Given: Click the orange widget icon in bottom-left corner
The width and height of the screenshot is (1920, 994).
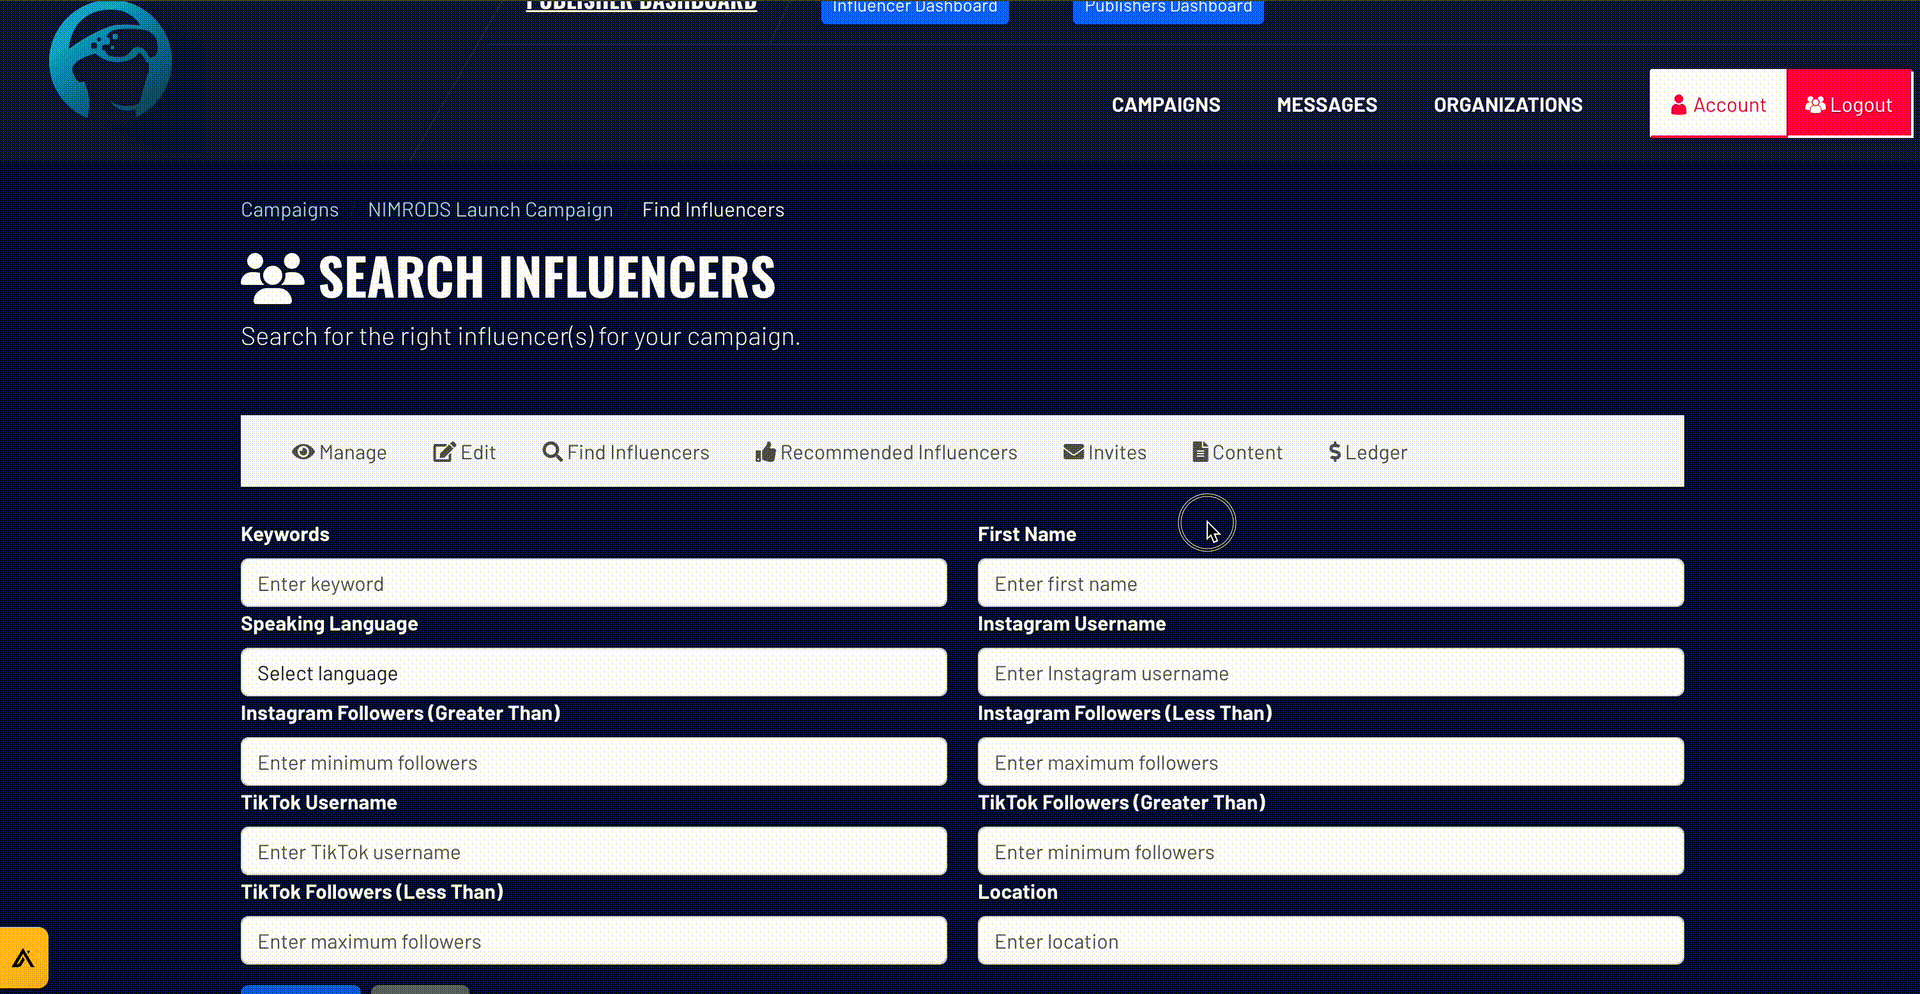Looking at the screenshot, I should point(24,957).
